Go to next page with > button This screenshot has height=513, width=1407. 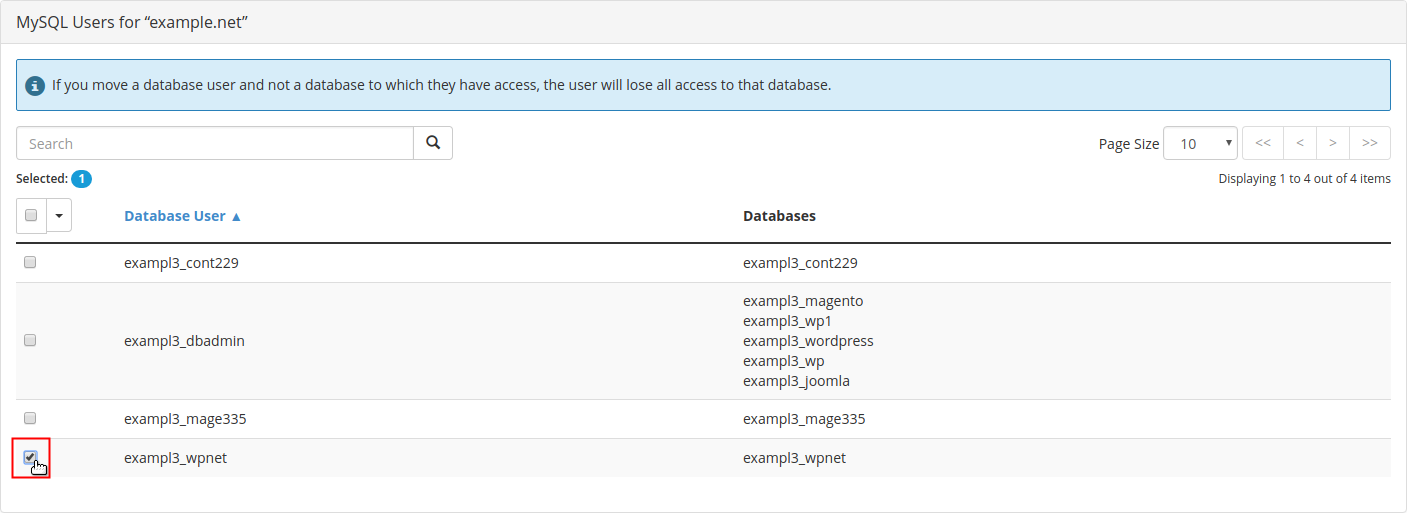(1333, 143)
